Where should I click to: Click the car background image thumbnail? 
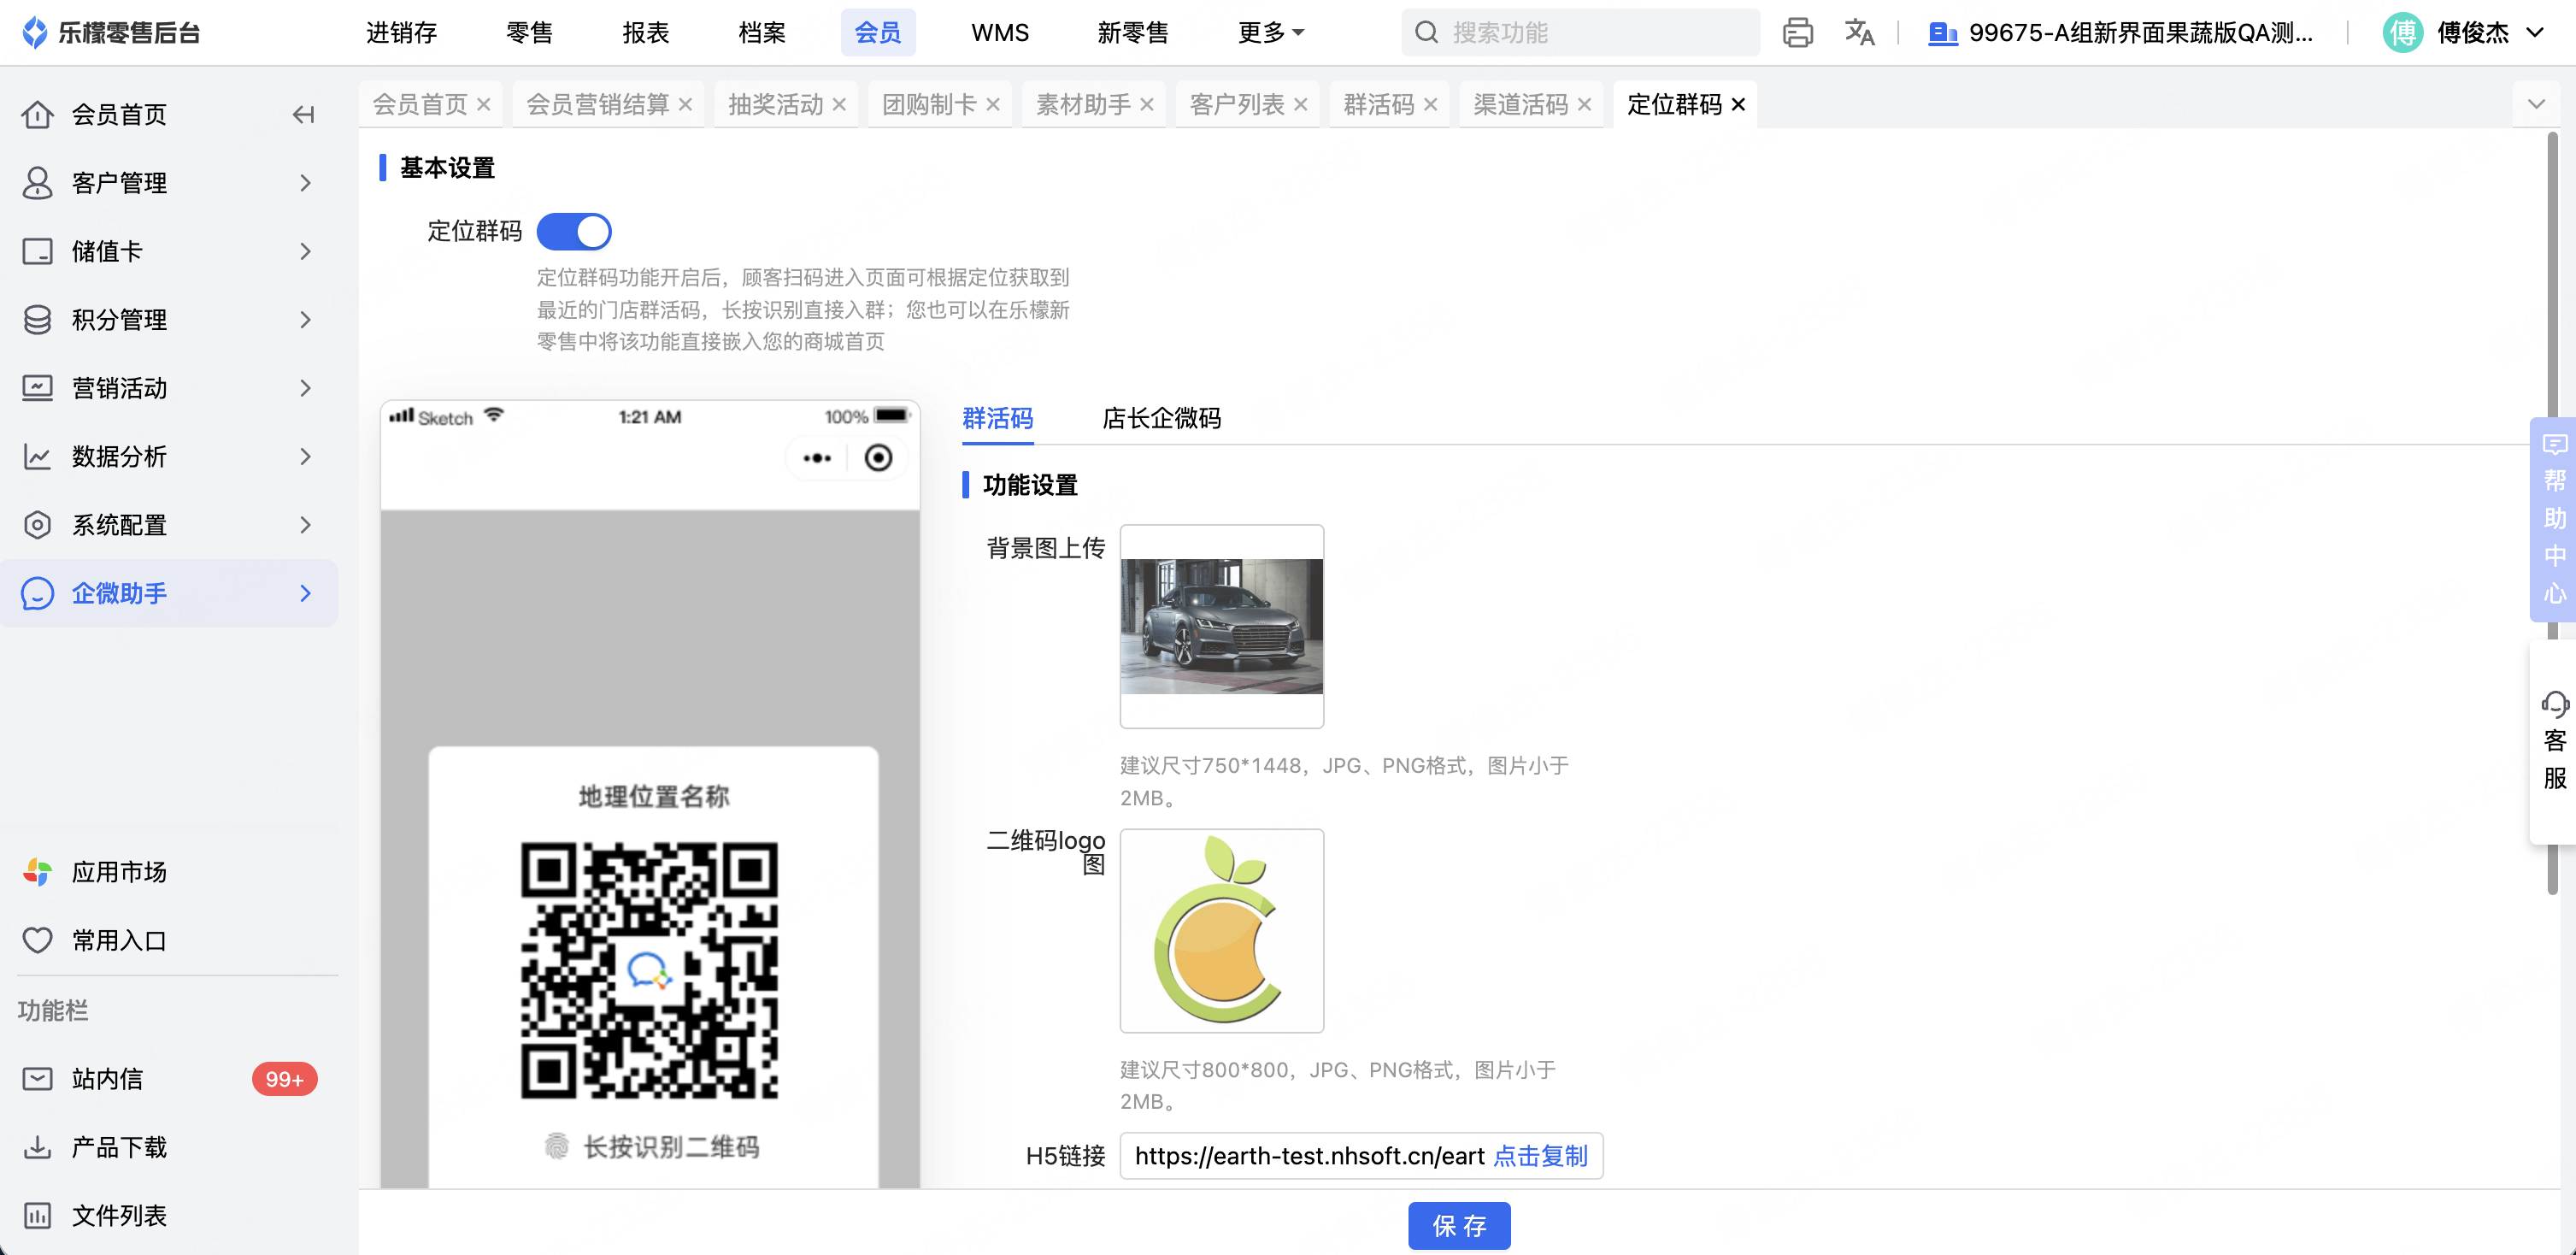coord(1221,626)
